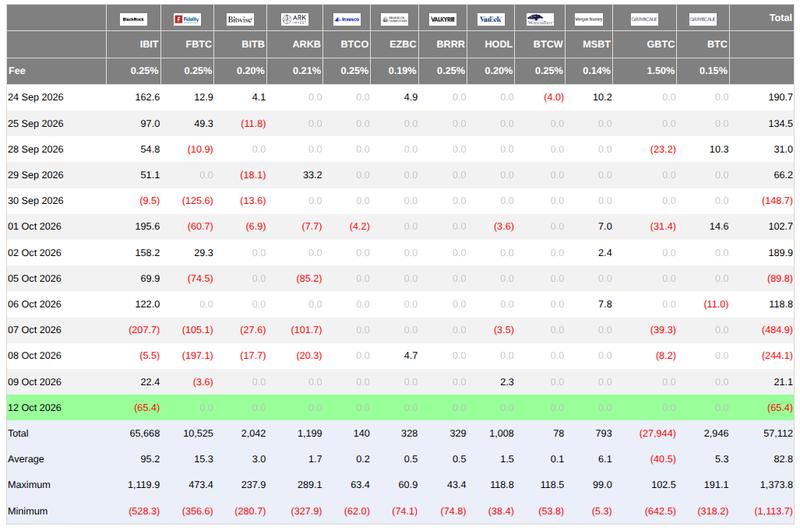The width and height of the screenshot is (800, 530).
Task: Click the Total column header at top right
Action: pos(781,18)
